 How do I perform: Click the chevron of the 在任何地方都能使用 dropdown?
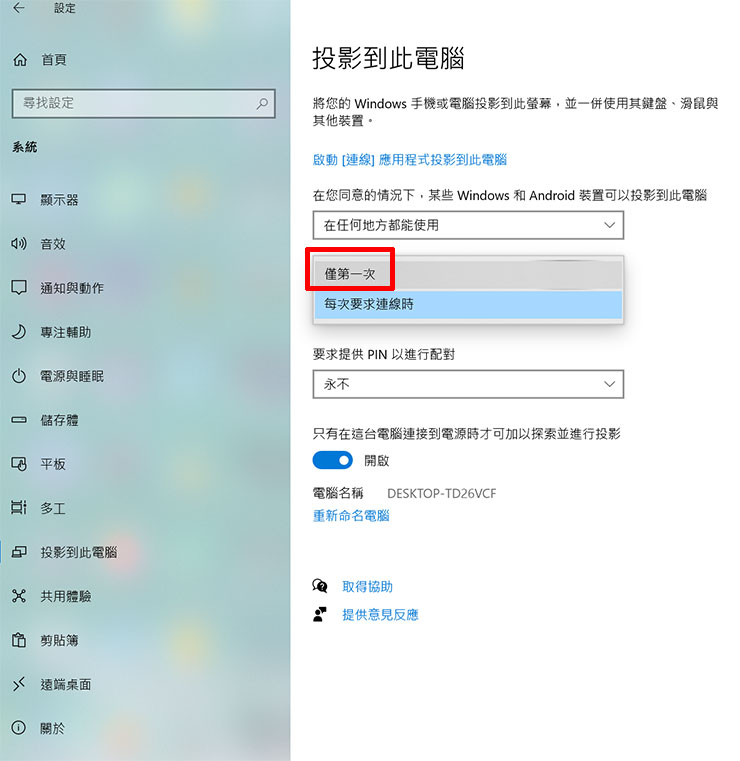coord(609,225)
